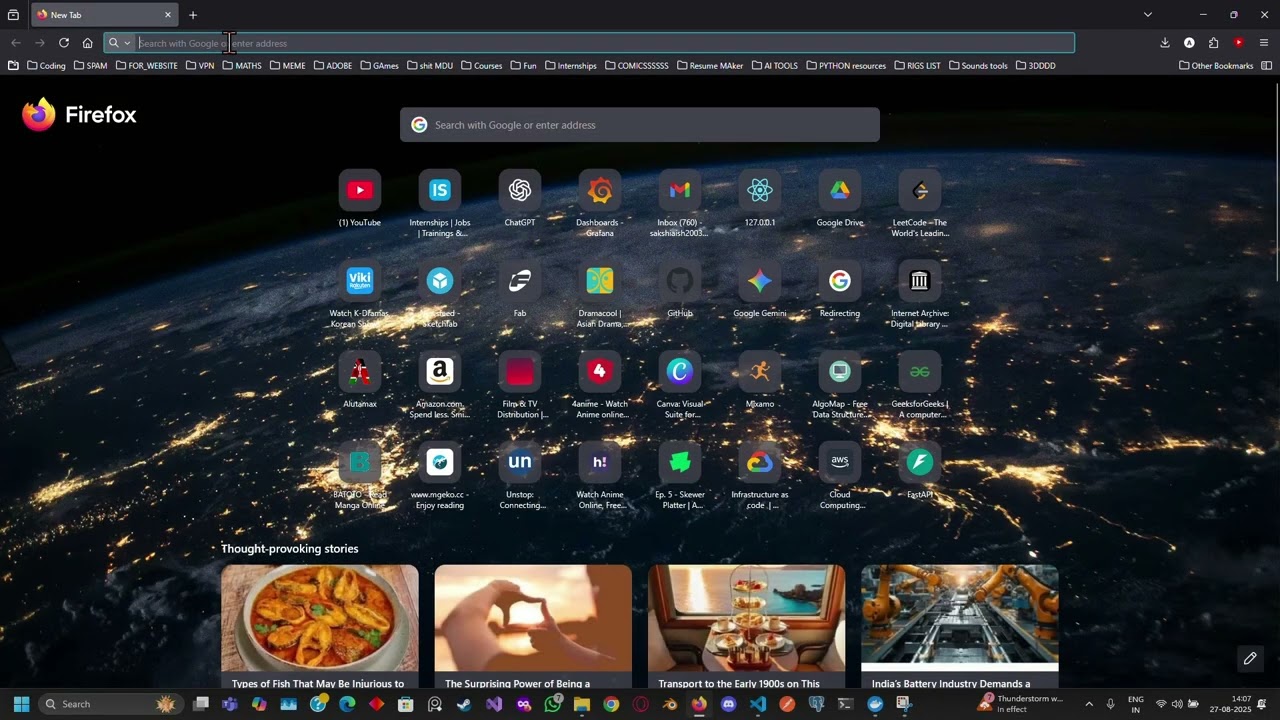
Task: Open the Canva shortcut tile
Action: coord(680,372)
